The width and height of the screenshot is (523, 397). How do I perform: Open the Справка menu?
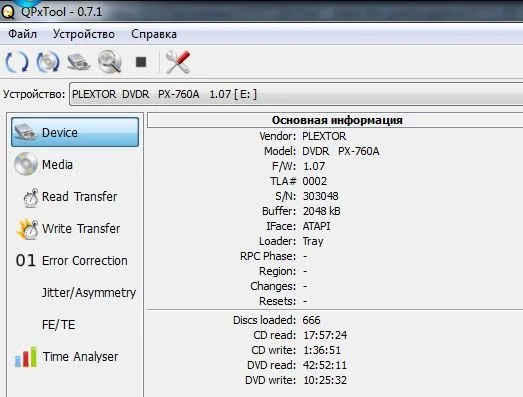[x=154, y=34]
